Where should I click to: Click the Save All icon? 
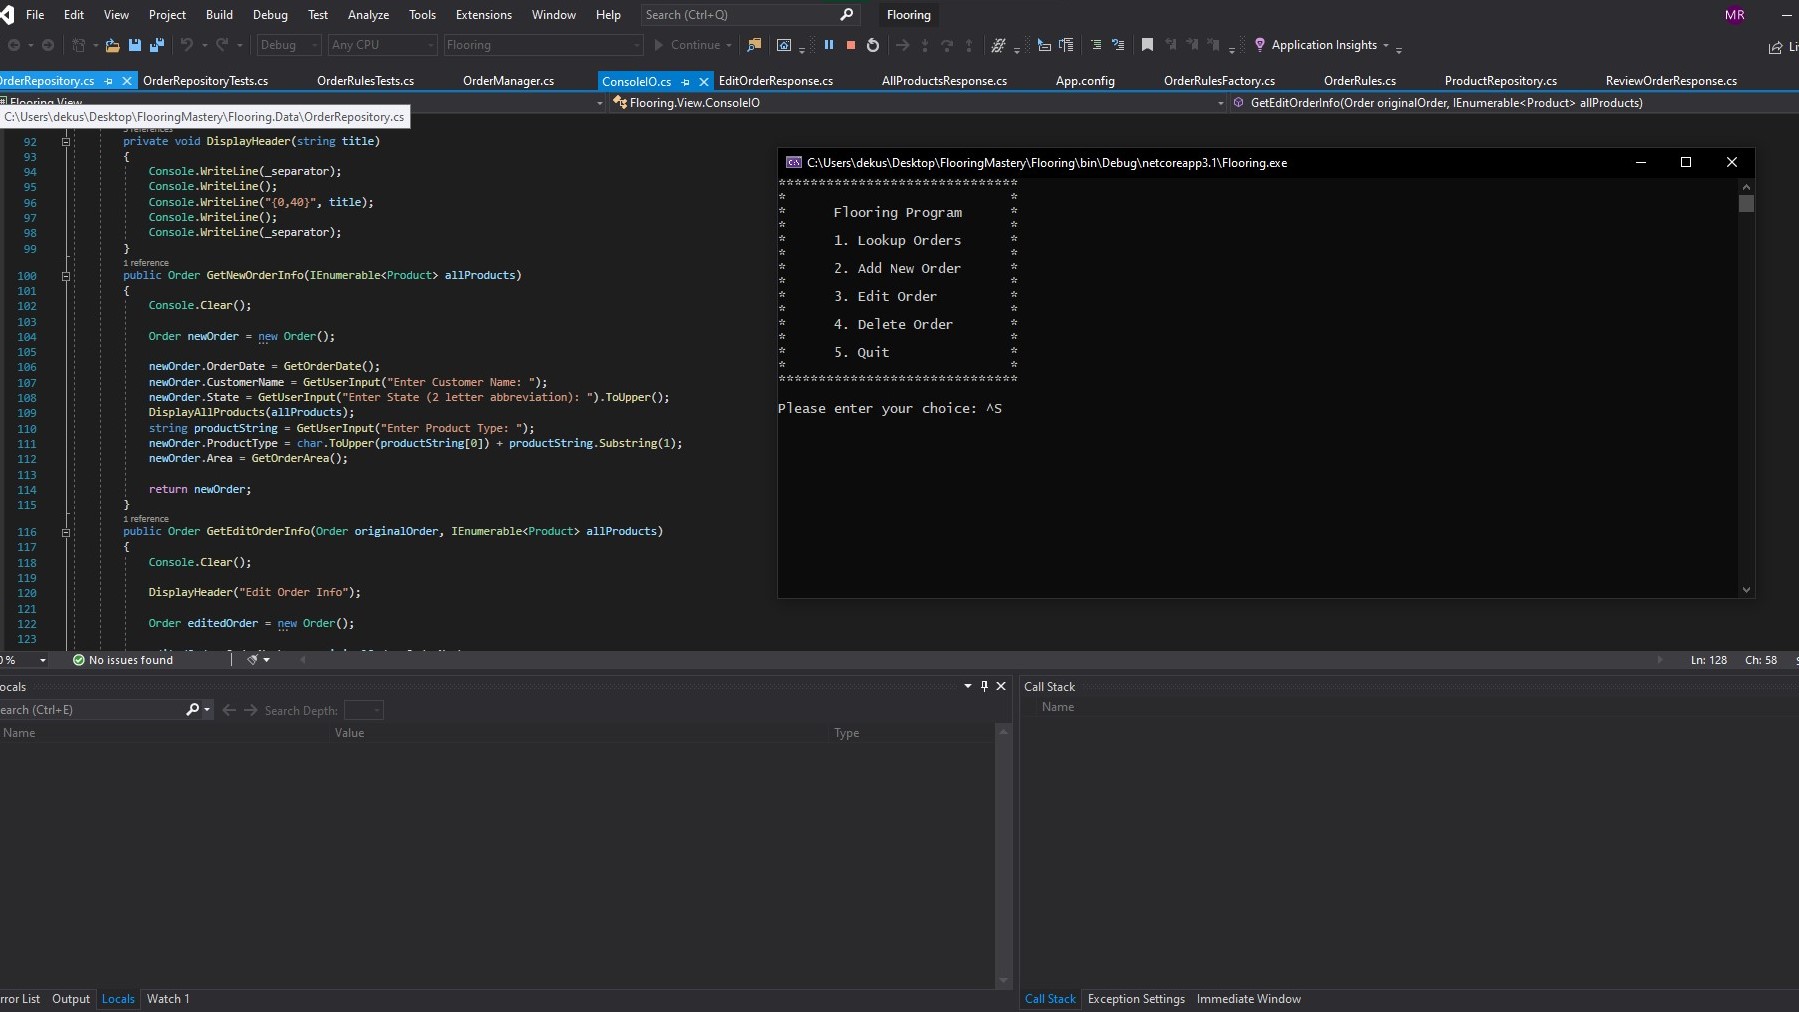tap(156, 45)
